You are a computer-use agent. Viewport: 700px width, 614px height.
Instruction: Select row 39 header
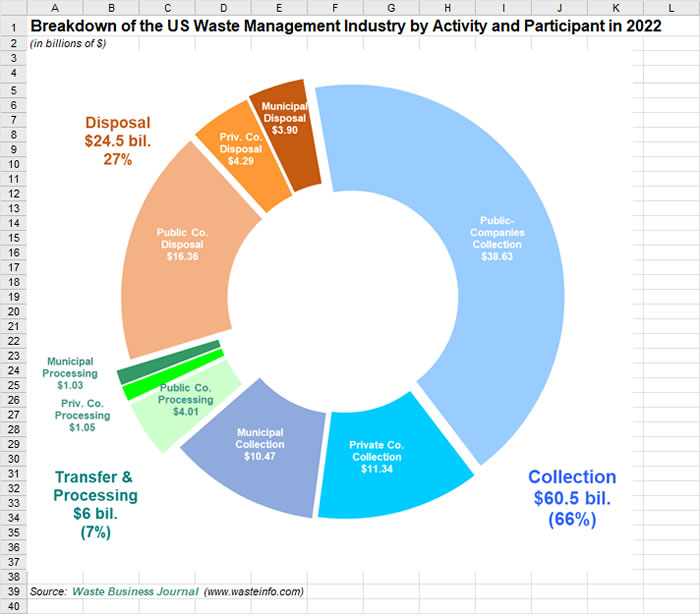click(x=13, y=591)
